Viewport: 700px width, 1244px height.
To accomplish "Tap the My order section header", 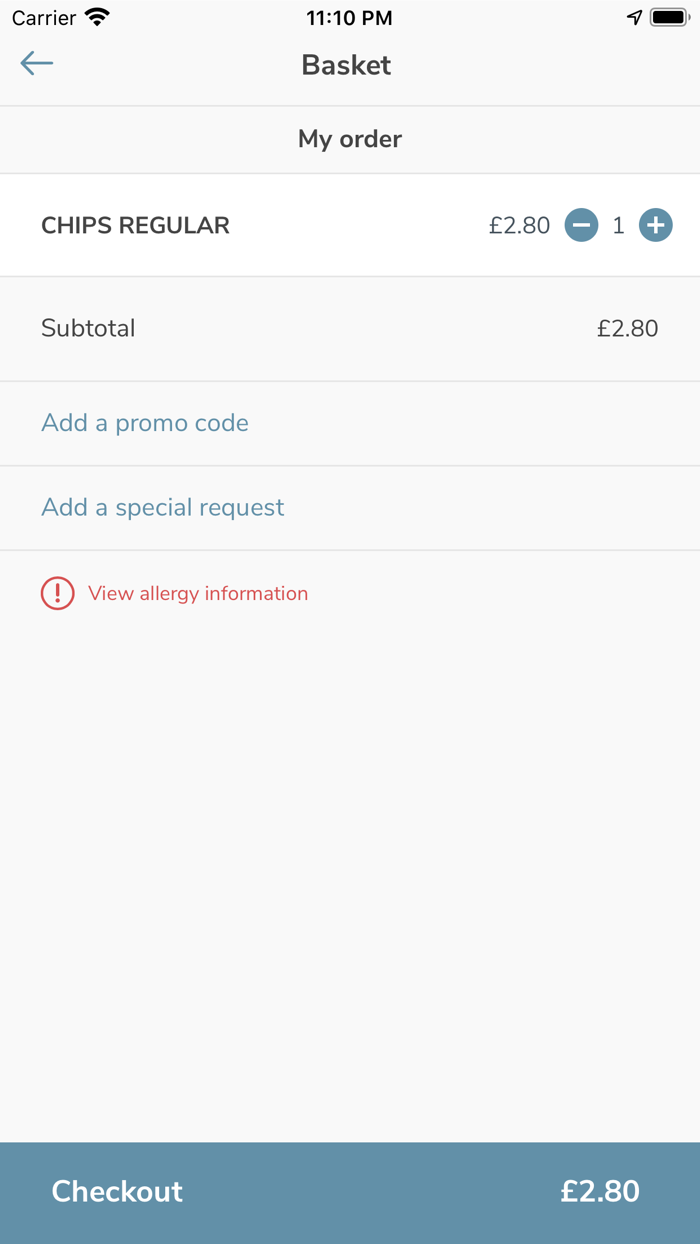I will click(x=350, y=139).
